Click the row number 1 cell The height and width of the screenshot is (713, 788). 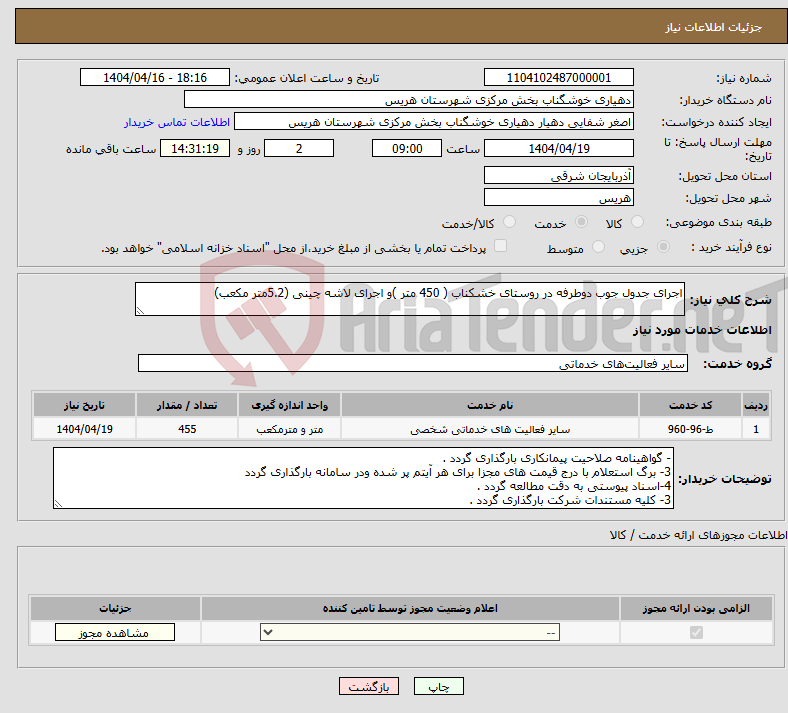(756, 429)
